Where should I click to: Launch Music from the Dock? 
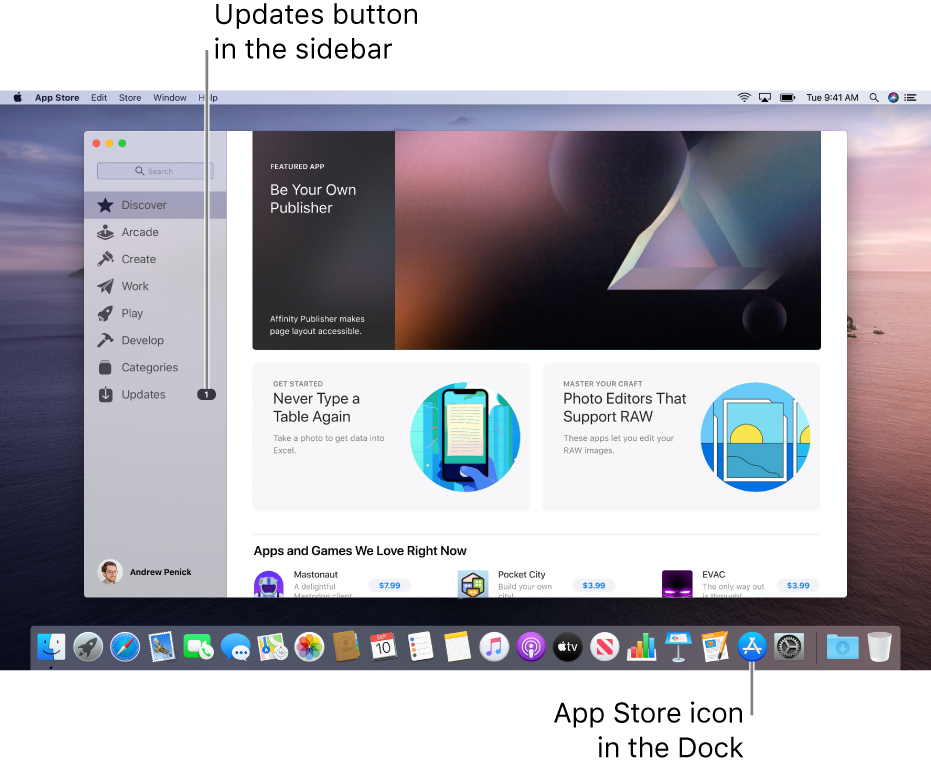coord(494,646)
